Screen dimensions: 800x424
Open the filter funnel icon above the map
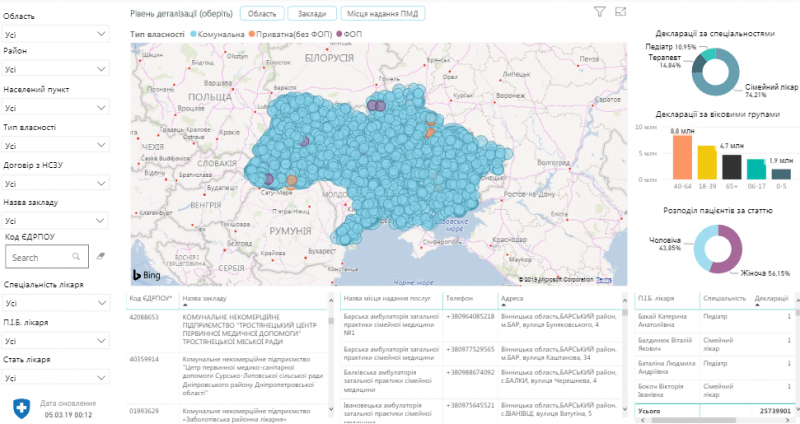point(599,12)
